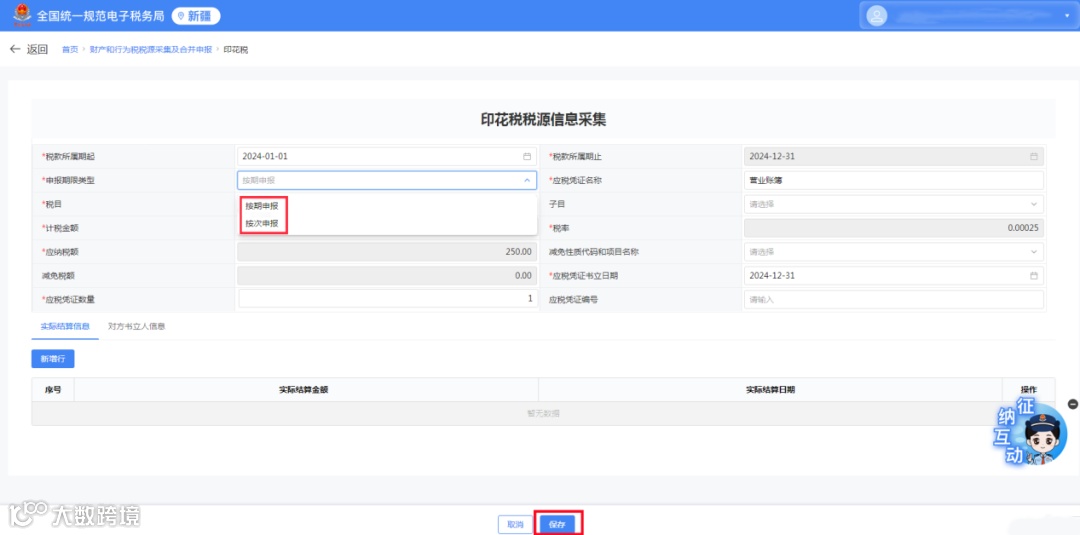
Task: Click the 印花税 breadcrumb text
Action: click(236, 50)
